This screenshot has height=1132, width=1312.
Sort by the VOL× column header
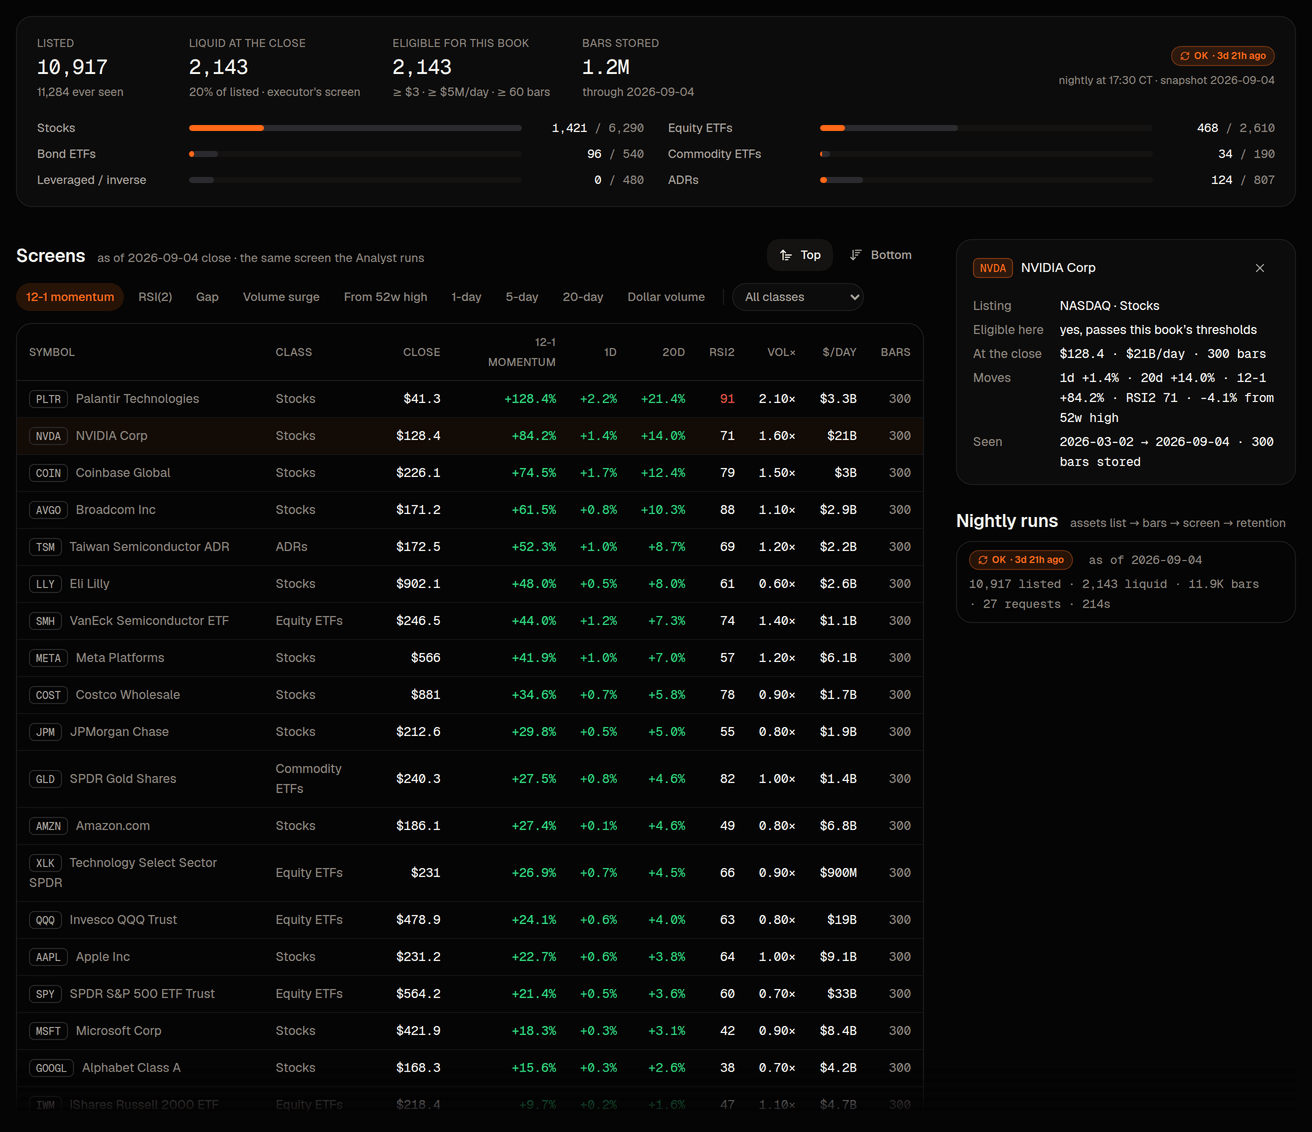tap(781, 352)
